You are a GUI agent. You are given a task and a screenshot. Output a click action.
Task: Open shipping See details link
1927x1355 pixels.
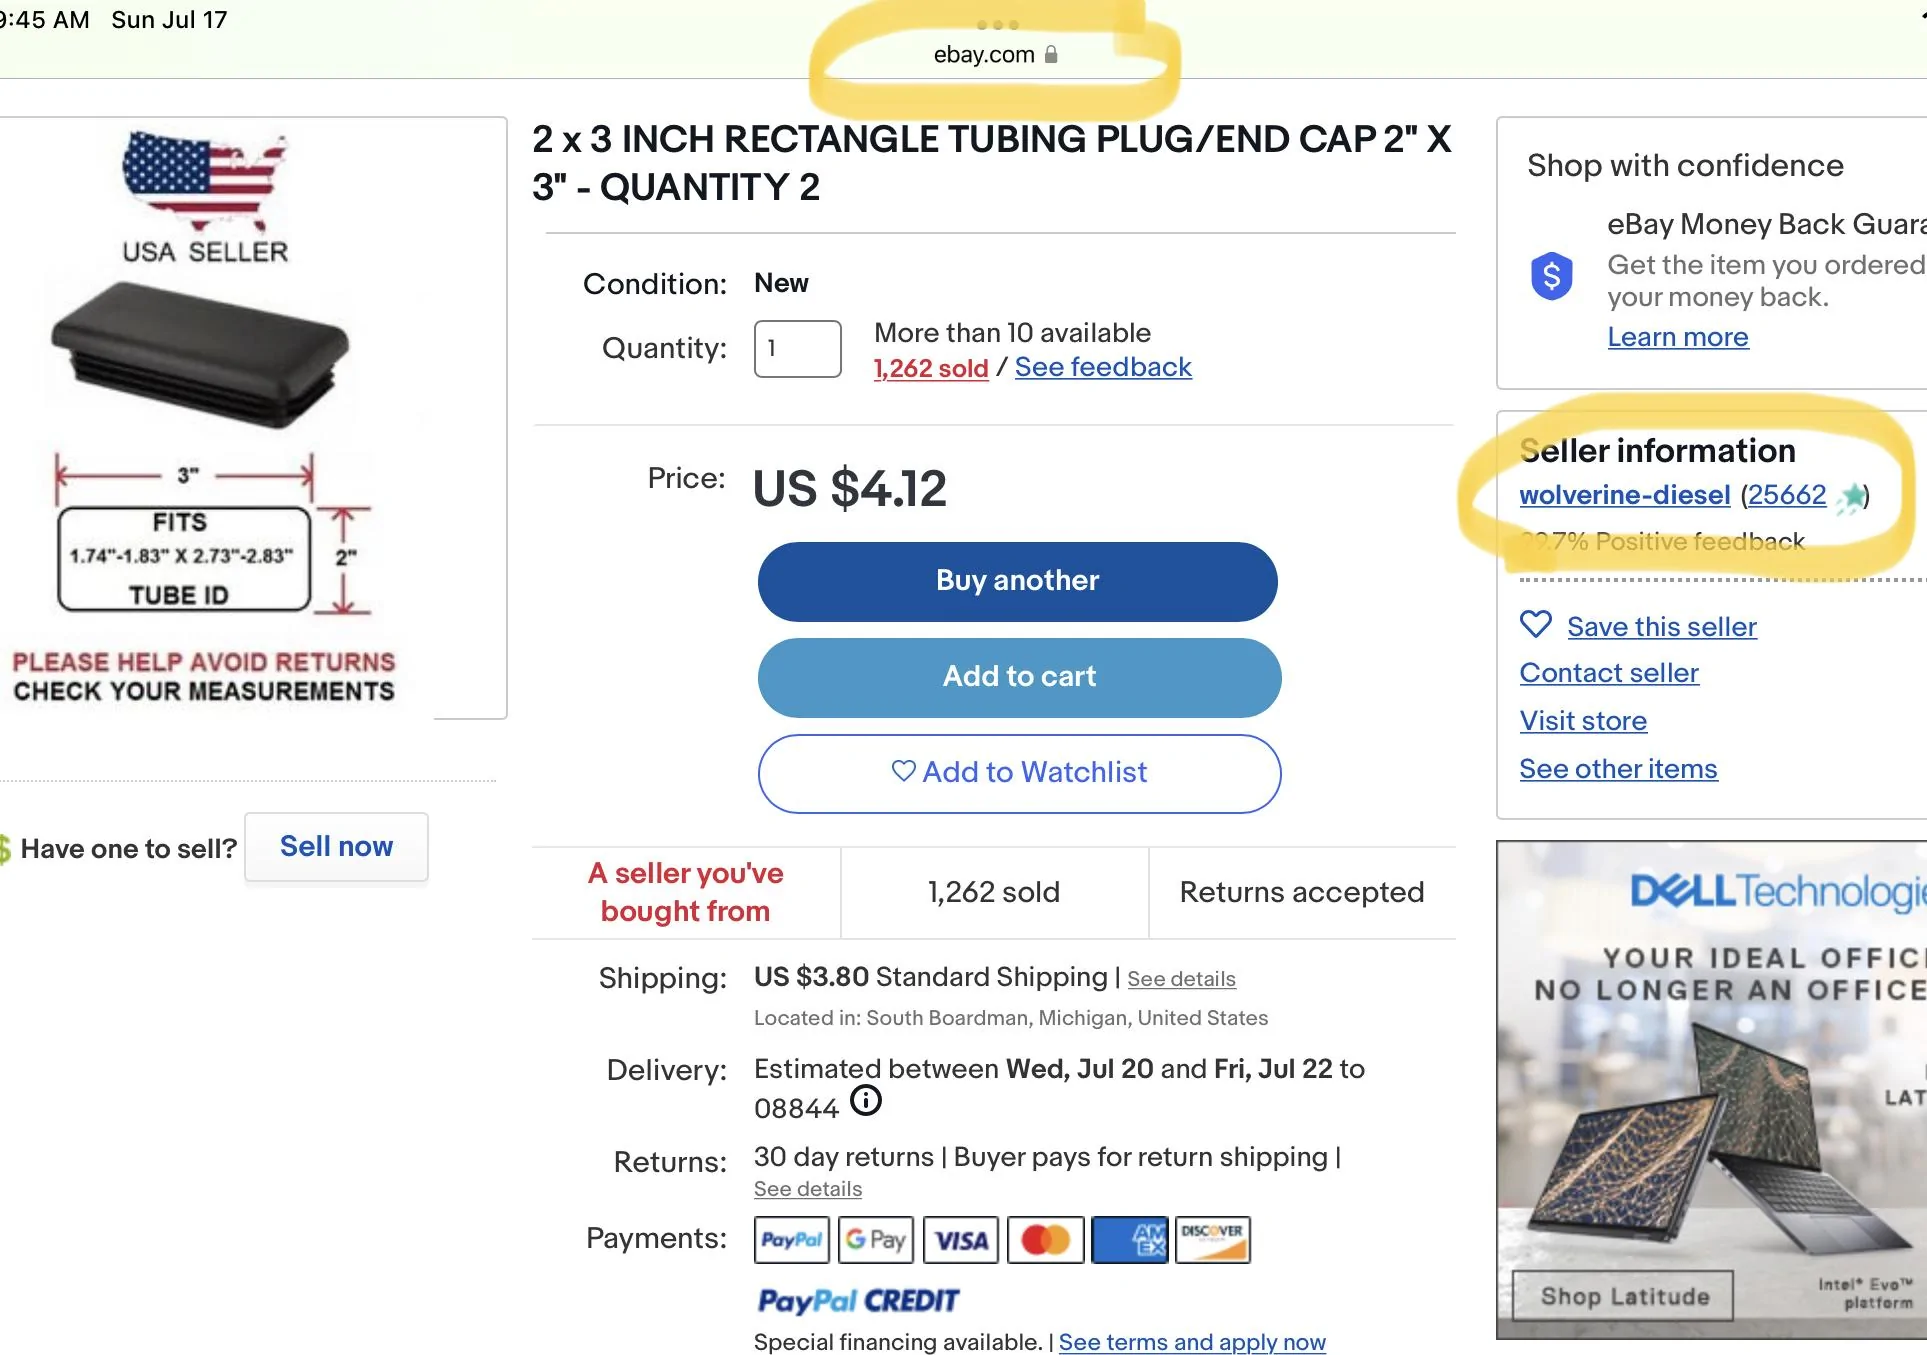point(1181,979)
